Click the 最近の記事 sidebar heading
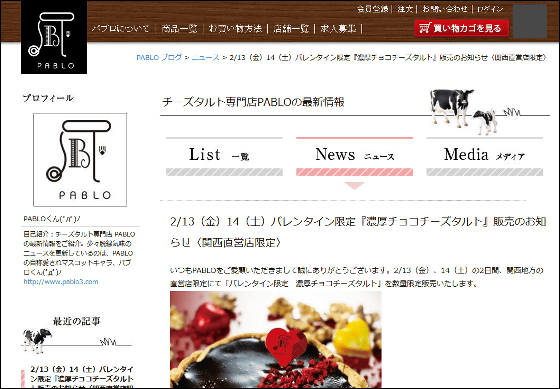This screenshot has height=389, width=560. [77, 321]
